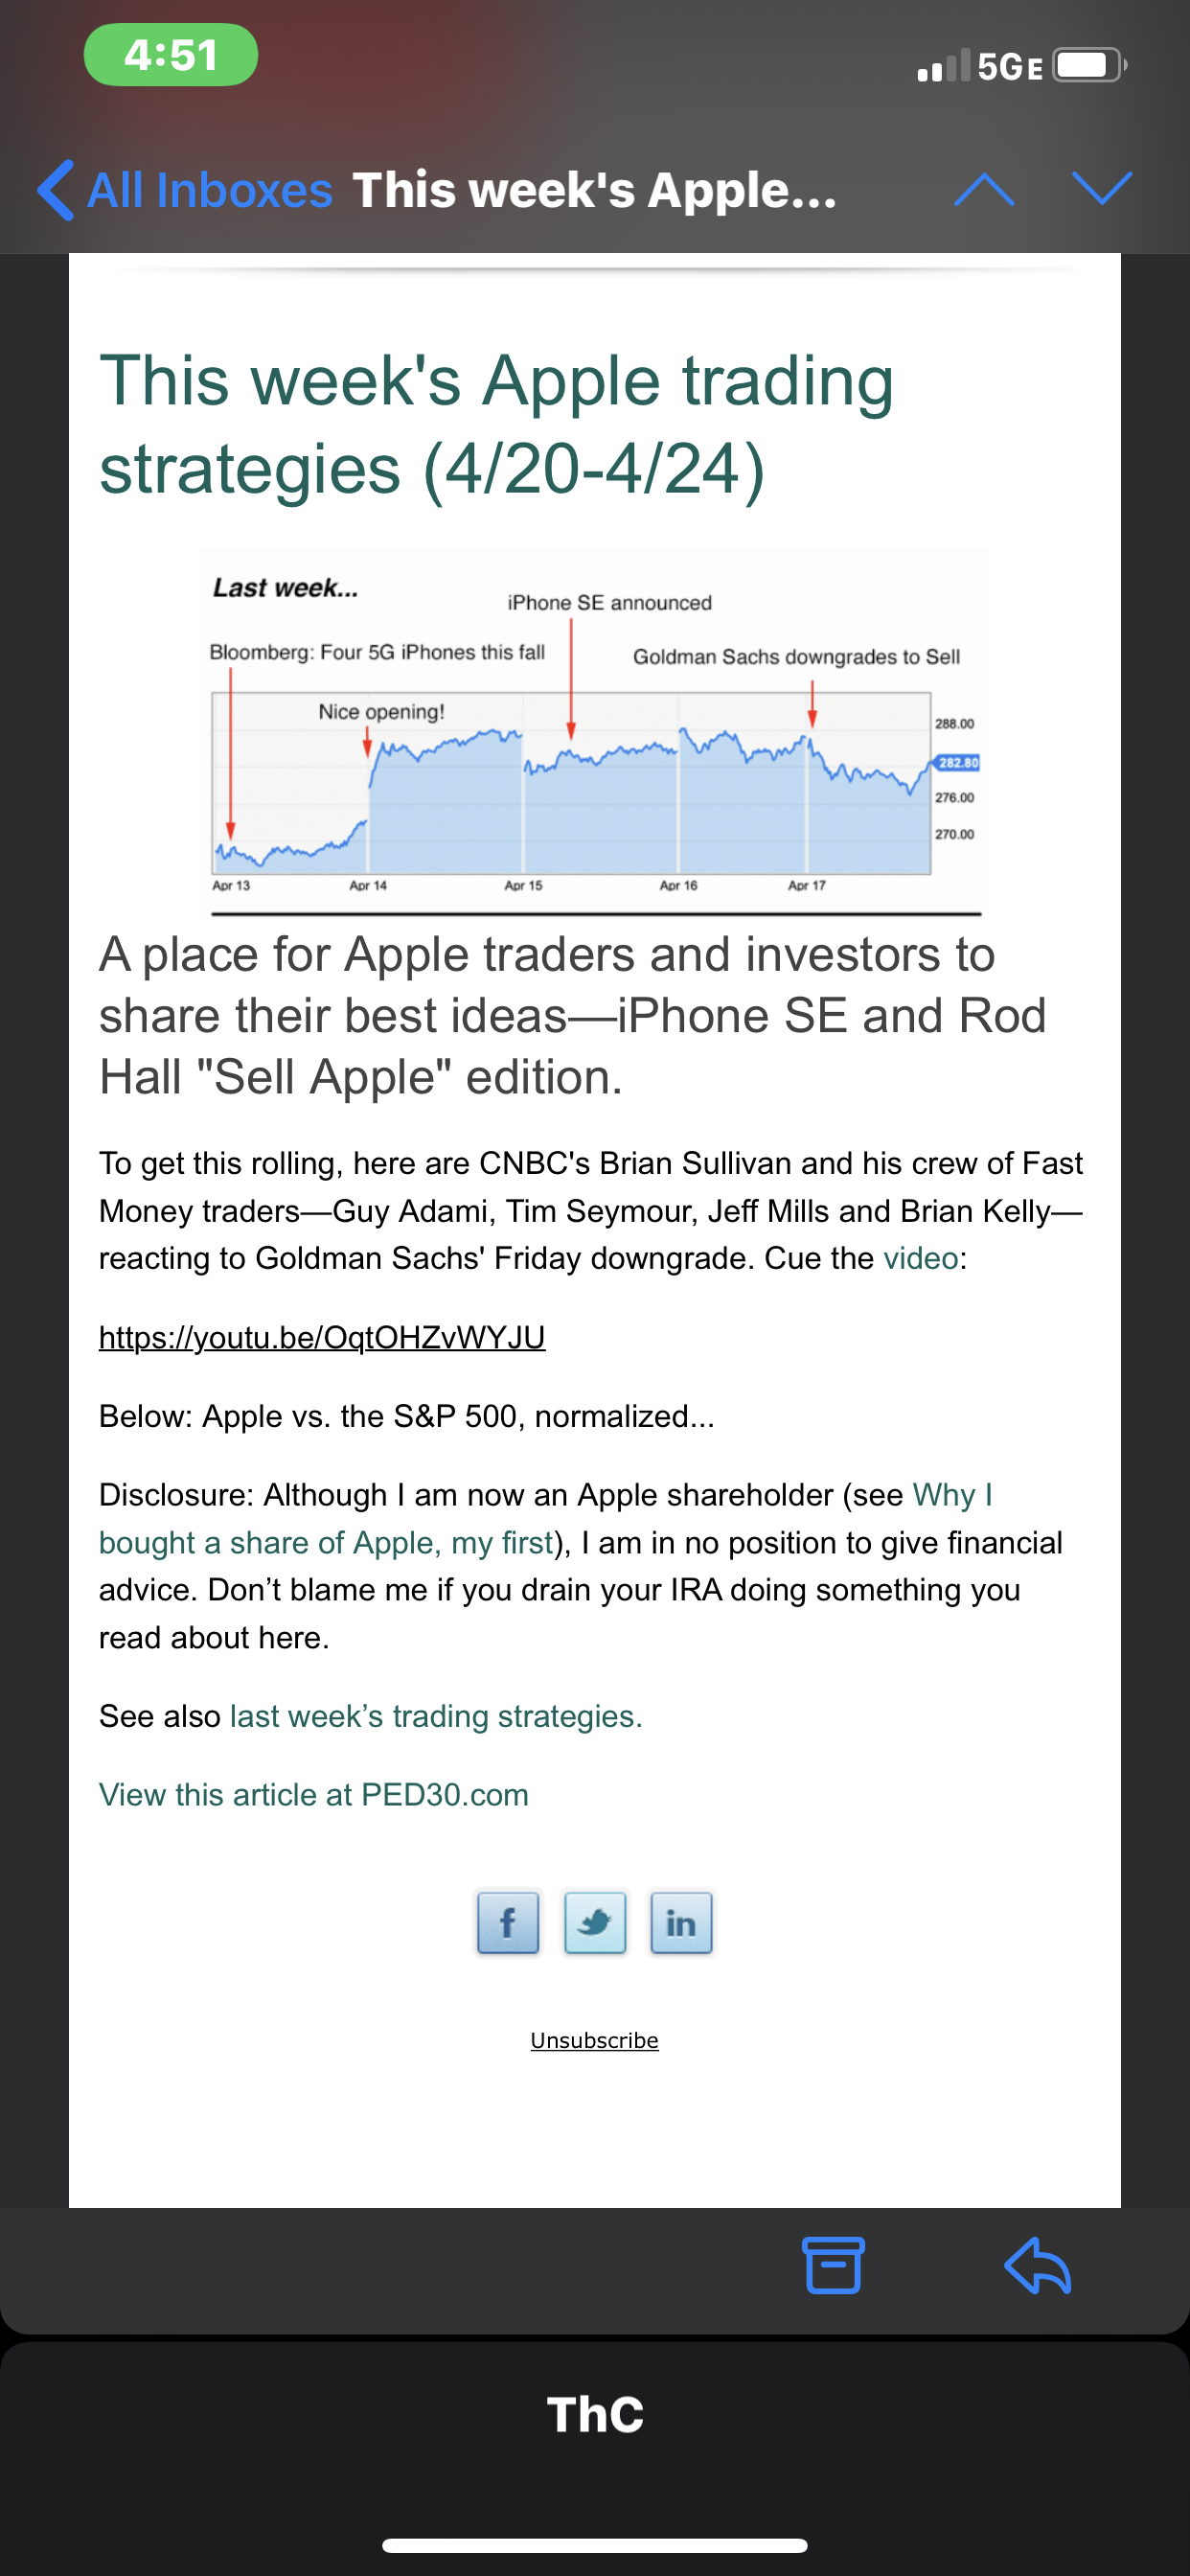Go to previous message with up chevron
This screenshot has width=1190, height=2576.
984,189
